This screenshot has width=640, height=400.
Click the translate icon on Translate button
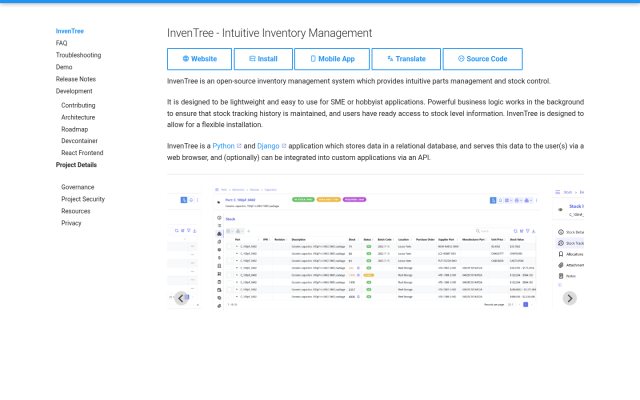390,59
